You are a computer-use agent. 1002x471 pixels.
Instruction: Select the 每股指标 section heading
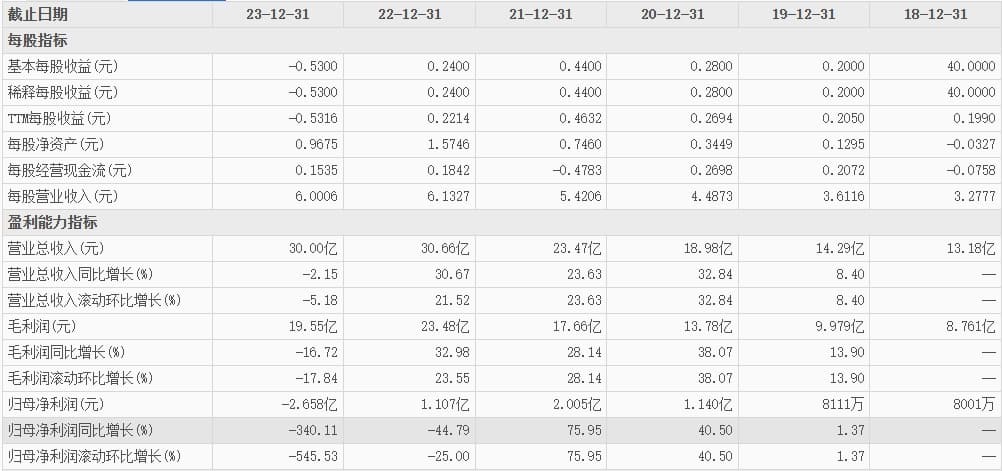(38, 40)
